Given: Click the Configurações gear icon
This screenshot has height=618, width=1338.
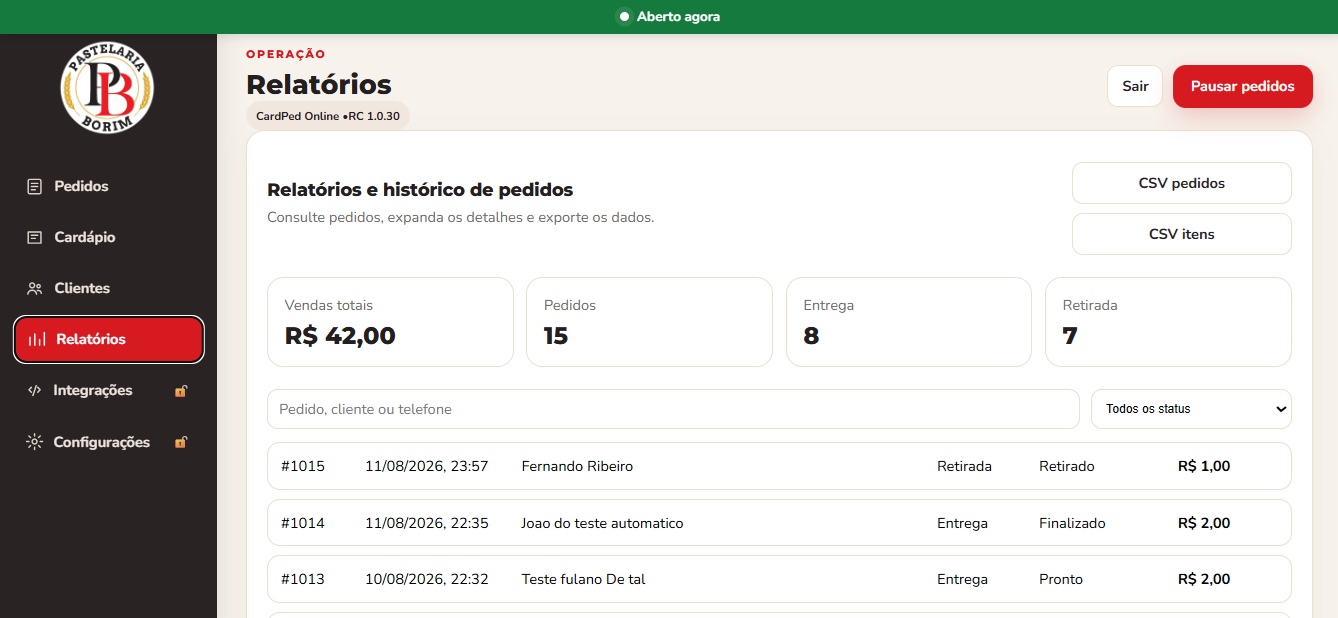Looking at the screenshot, I should 34,442.
